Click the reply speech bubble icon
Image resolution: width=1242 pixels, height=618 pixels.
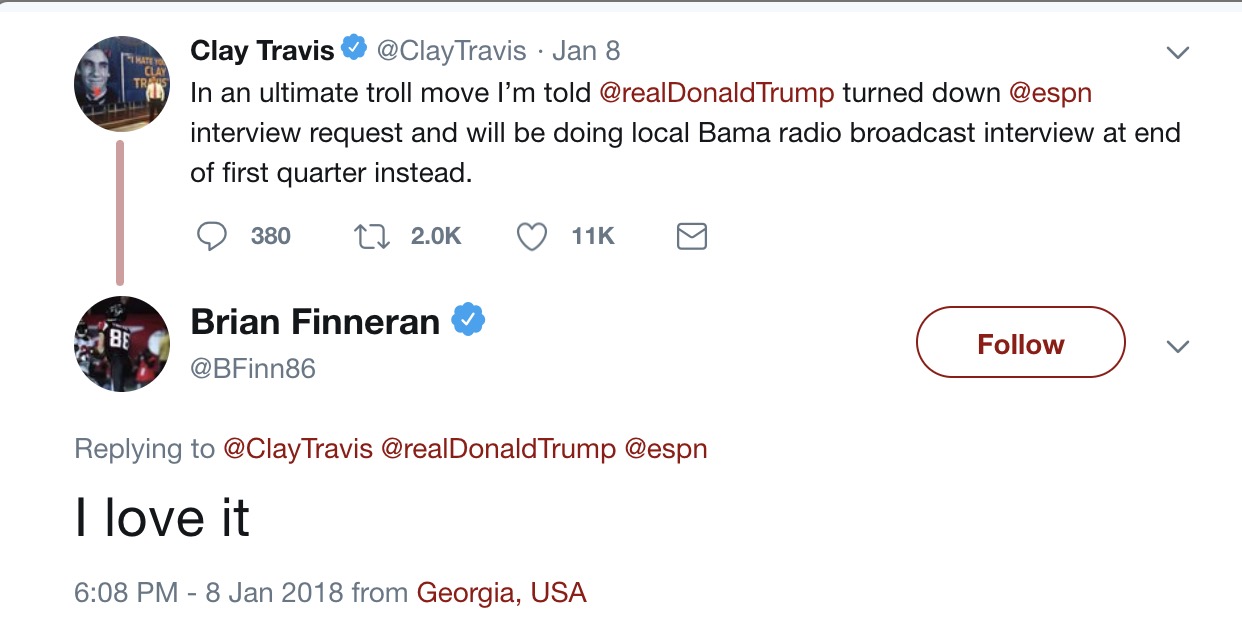212,236
